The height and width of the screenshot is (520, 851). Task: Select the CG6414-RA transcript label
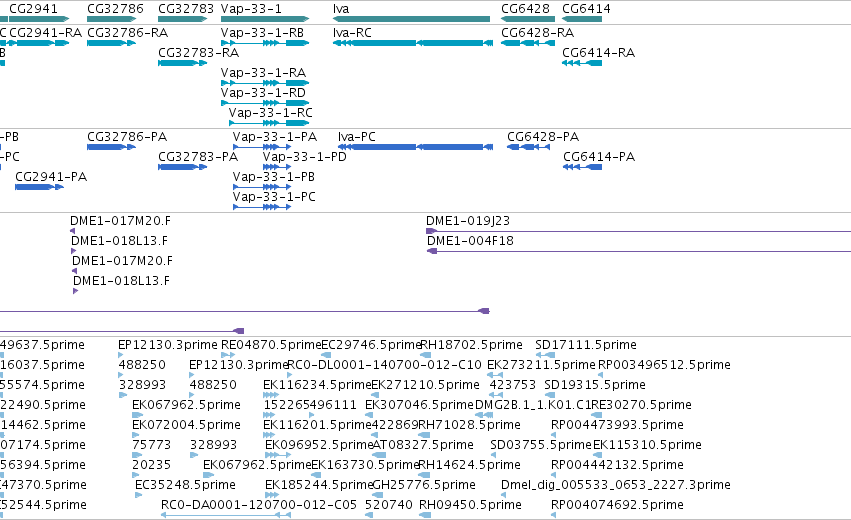click(598, 53)
